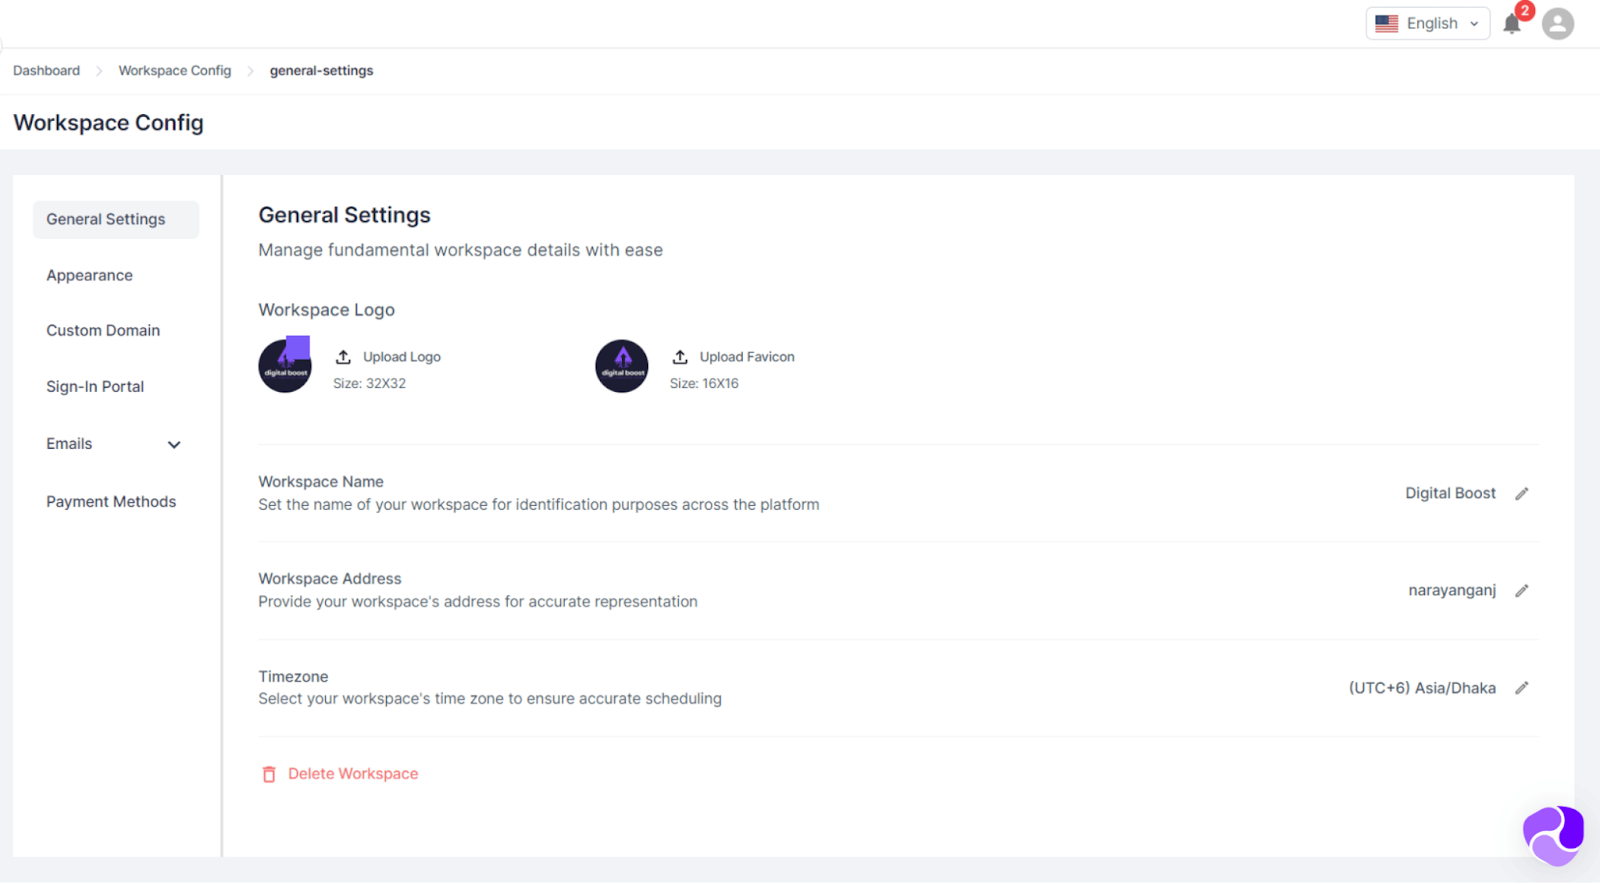The height and width of the screenshot is (884, 1600).
Task: Click the Workspace Config breadcrumb
Action: [174, 71]
